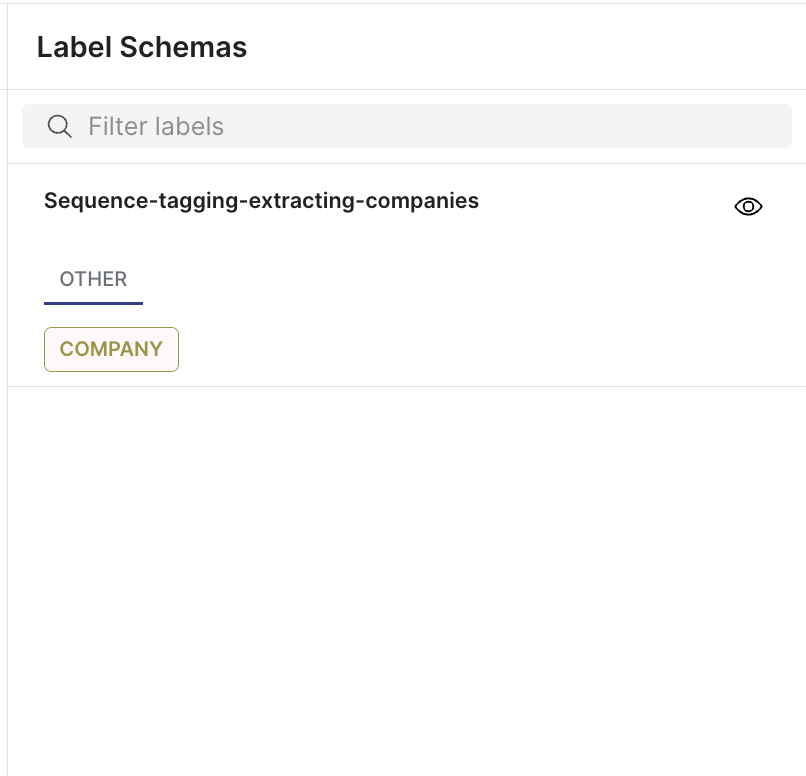
Task: Click the Sequence-tagging-extracting-companies schema title
Action: tap(261, 201)
